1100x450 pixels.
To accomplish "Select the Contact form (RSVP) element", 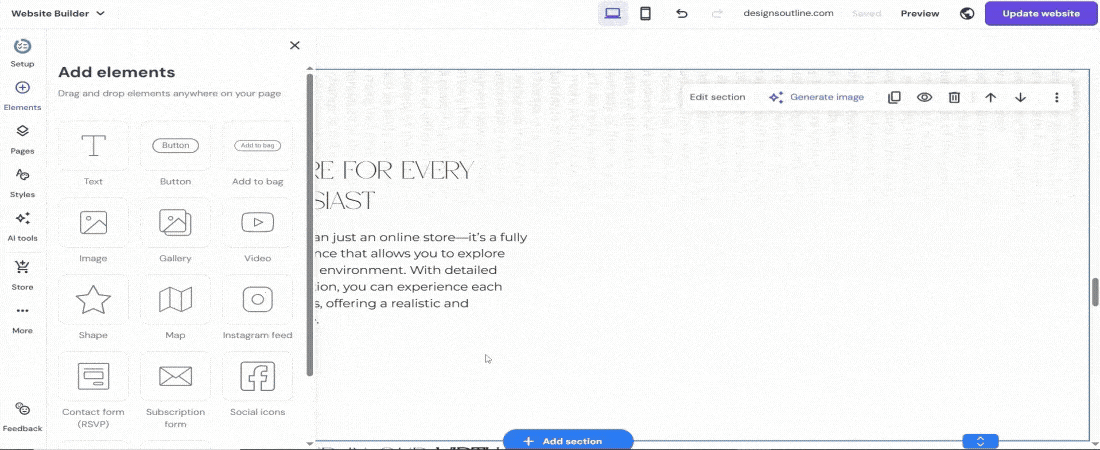I will click(x=93, y=390).
